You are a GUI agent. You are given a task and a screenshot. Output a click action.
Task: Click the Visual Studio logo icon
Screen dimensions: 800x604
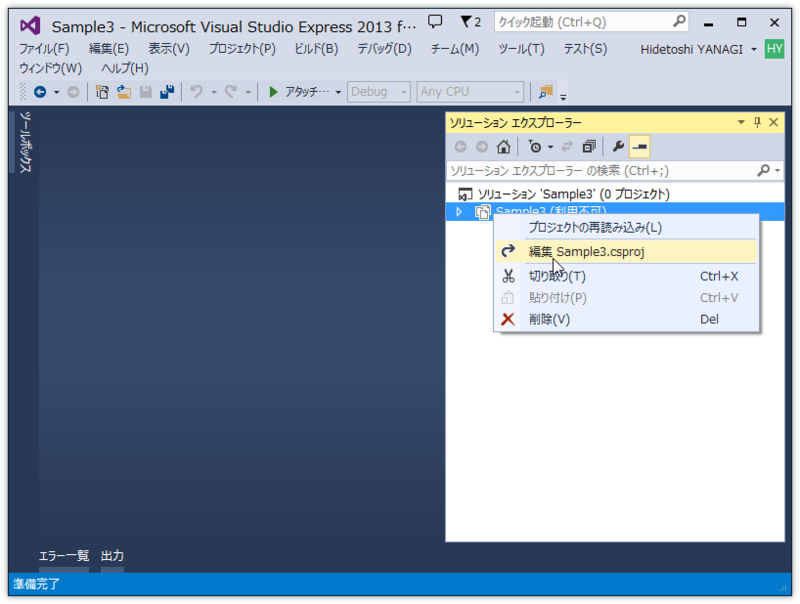pyautogui.click(x=30, y=26)
